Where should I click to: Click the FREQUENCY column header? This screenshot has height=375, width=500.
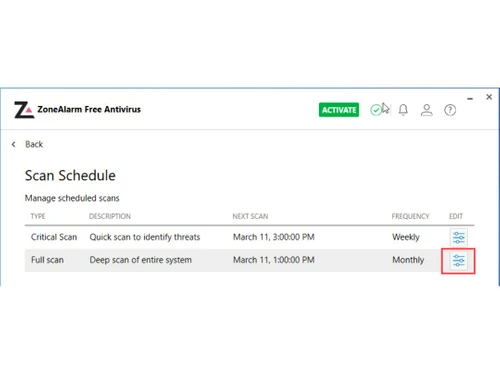point(410,216)
